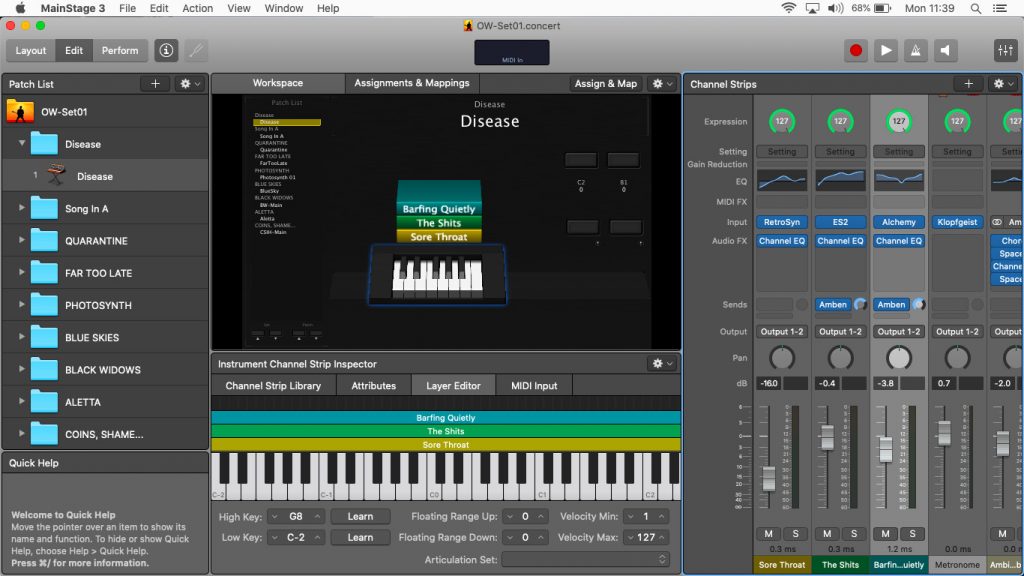Screen dimensions: 1024x576
Task: Expand the PHOTOSYNTH set folder
Action: (22, 304)
